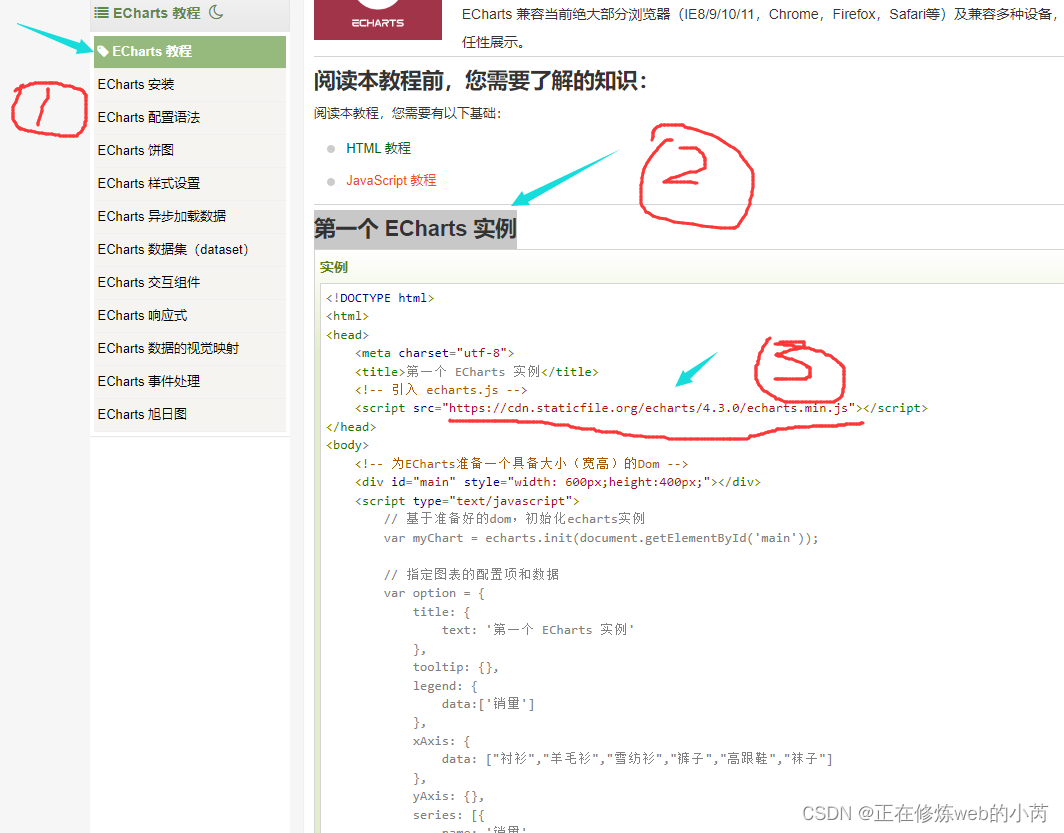Click the 引入 echarts.js comment line
The height and width of the screenshot is (833, 1064).
coord(441,390)
